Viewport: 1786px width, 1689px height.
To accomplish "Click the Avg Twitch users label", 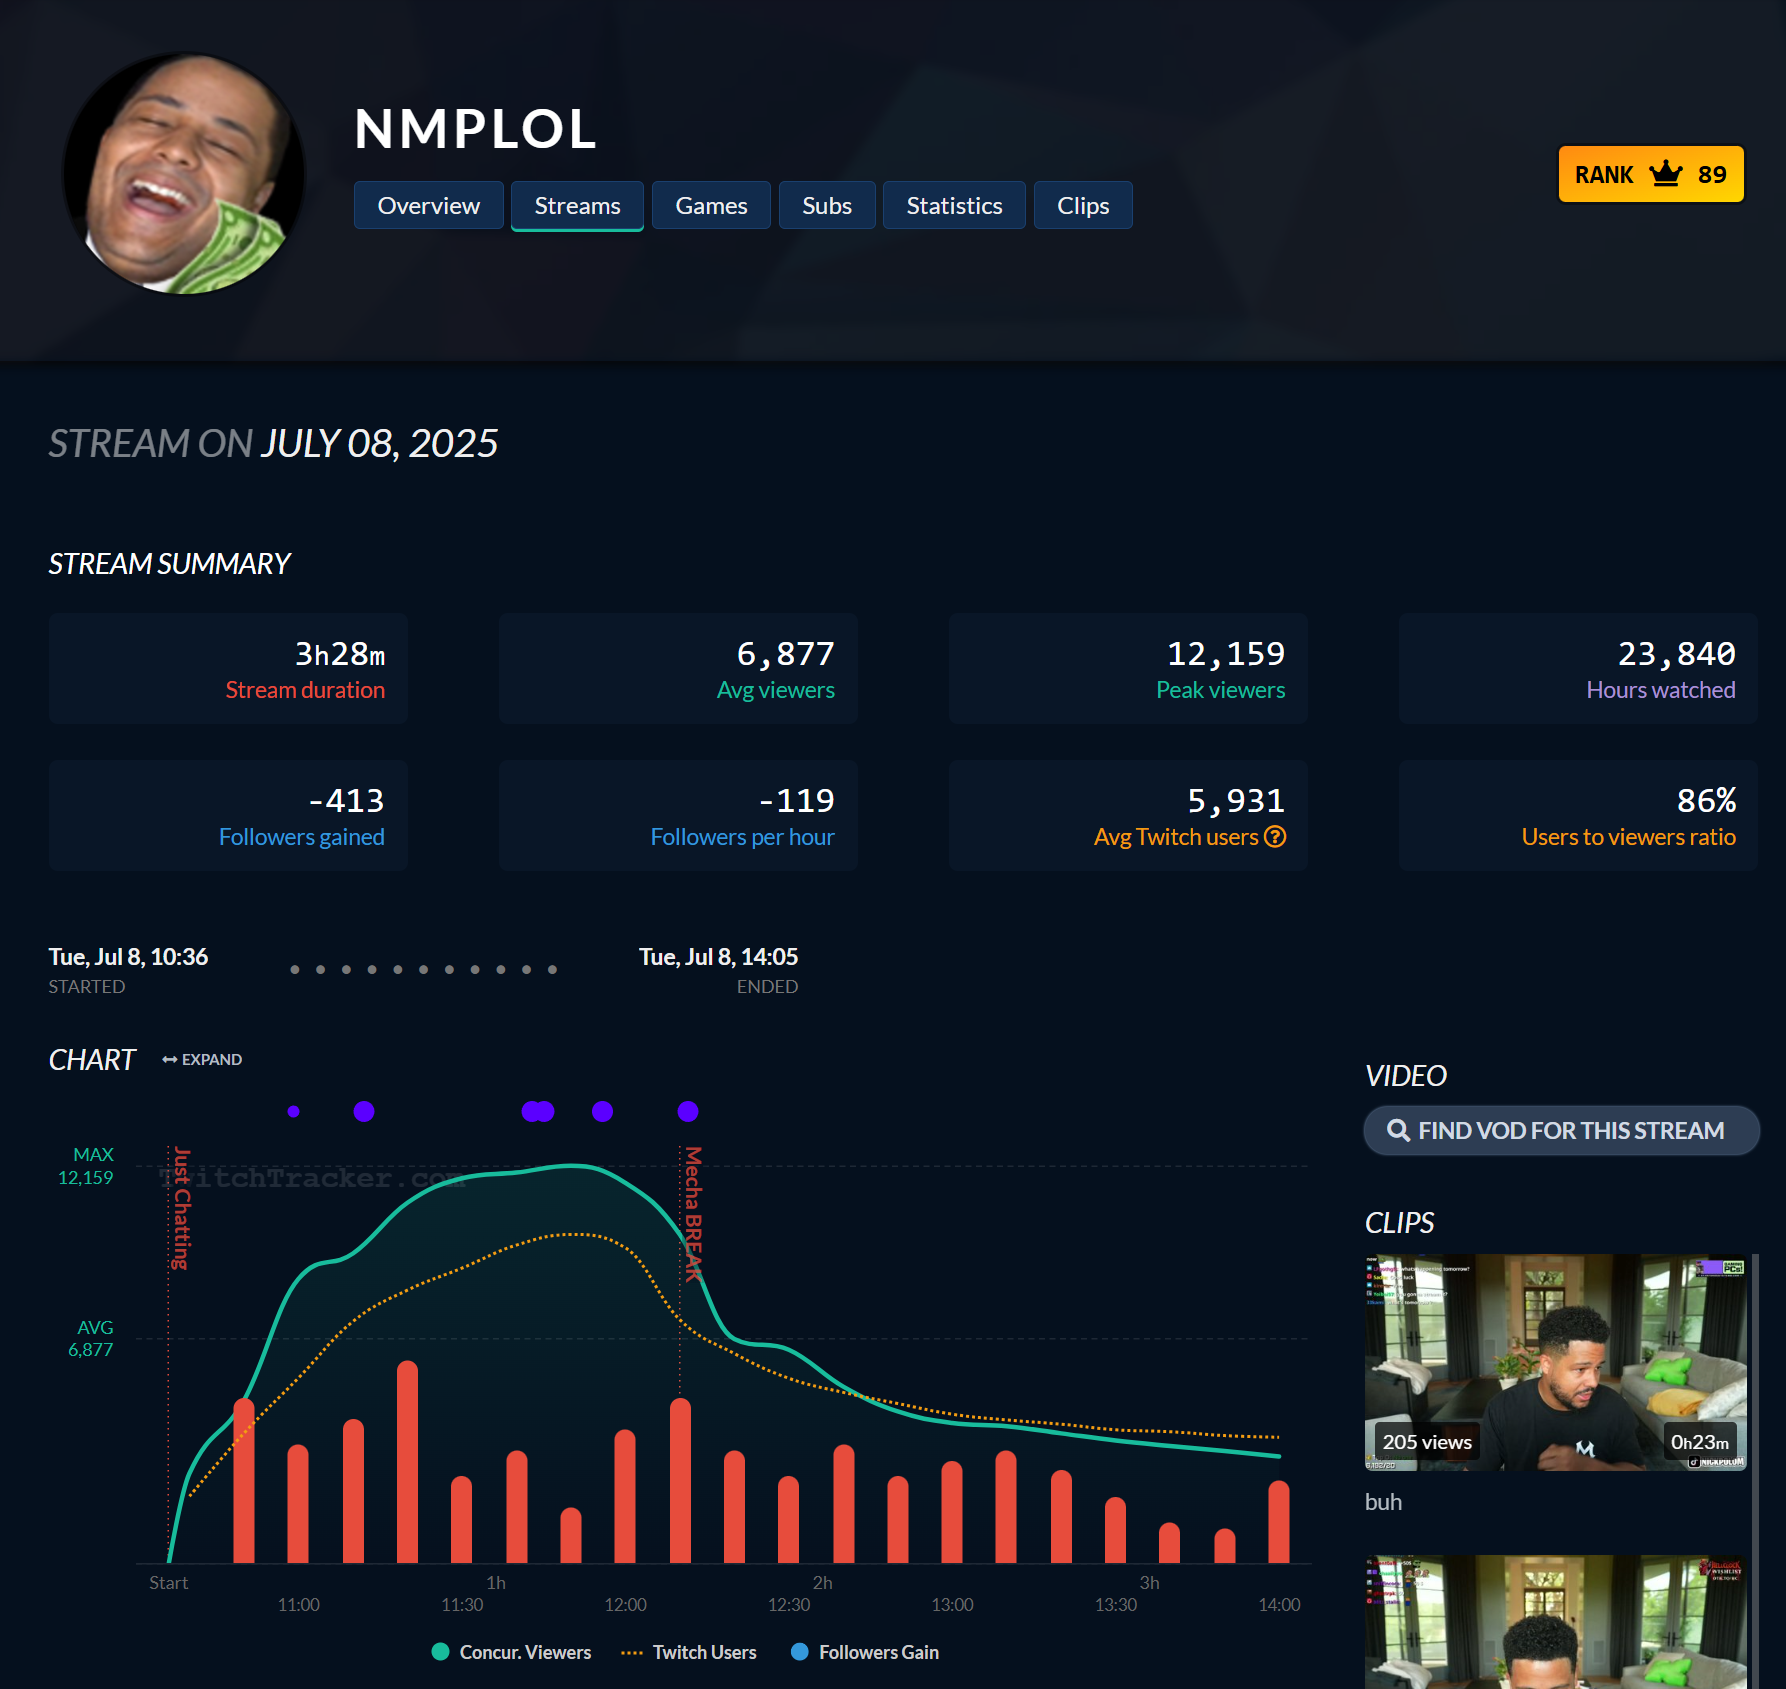I will pos(1176,837).
